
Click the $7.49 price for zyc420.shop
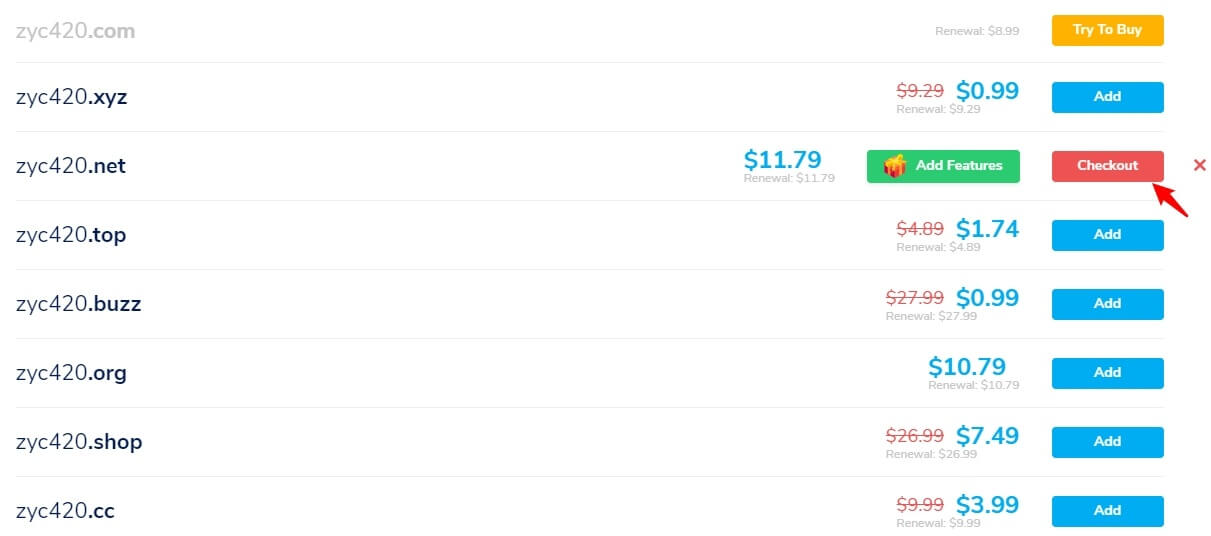tap(987, 436)
